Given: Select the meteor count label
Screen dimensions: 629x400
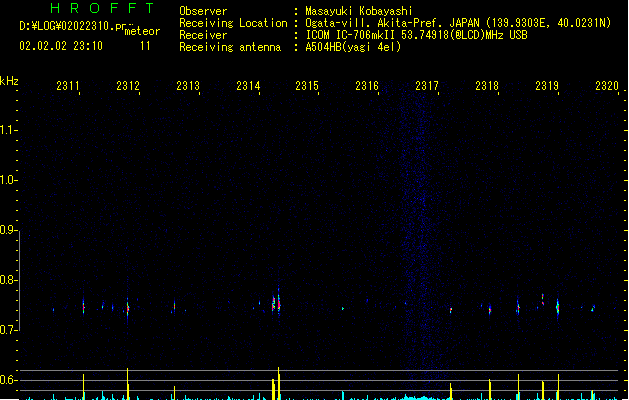Looking at the screenshot, I should (x=142, y=31).
